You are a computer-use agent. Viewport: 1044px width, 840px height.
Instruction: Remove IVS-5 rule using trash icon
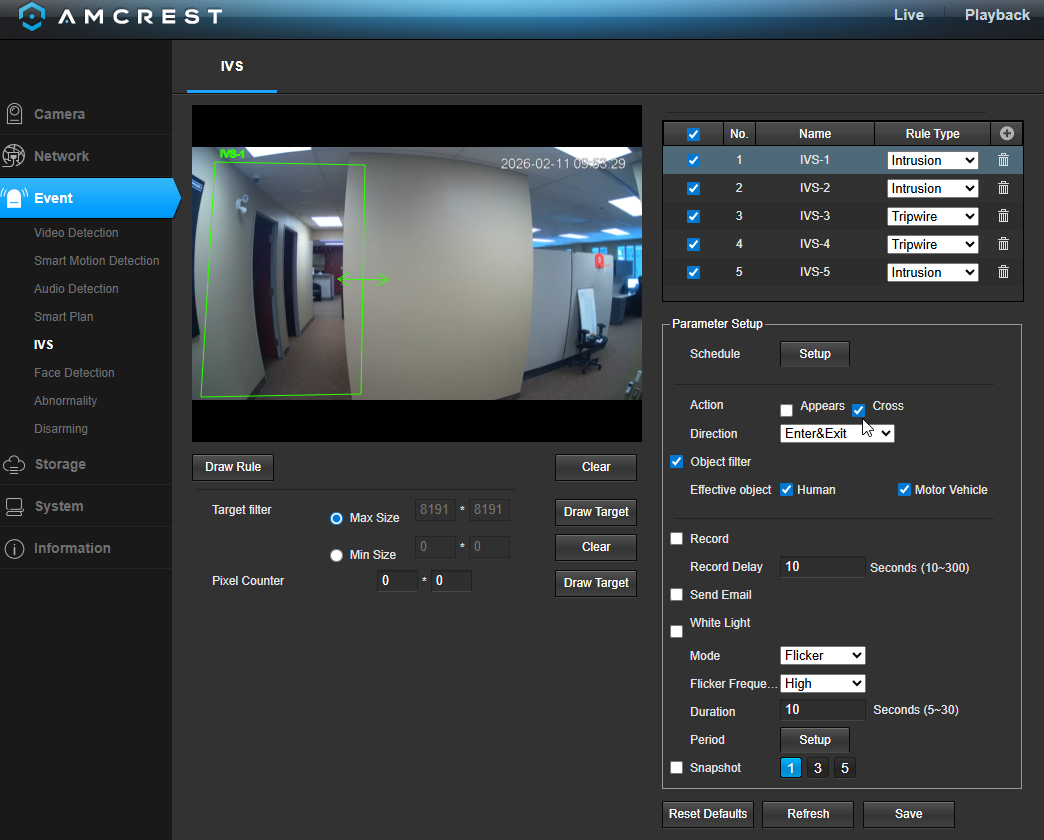tap(1003, 272)
